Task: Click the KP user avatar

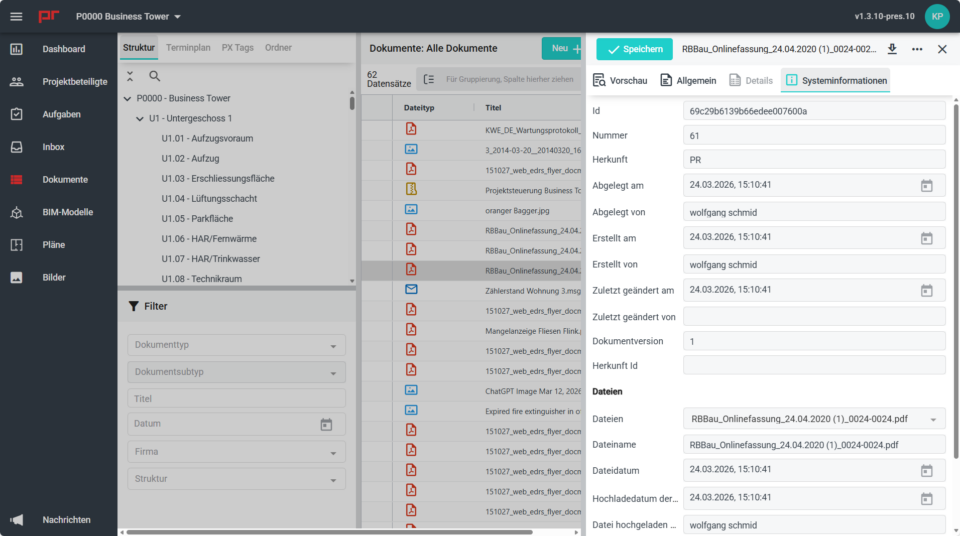Action: [937, 16]
